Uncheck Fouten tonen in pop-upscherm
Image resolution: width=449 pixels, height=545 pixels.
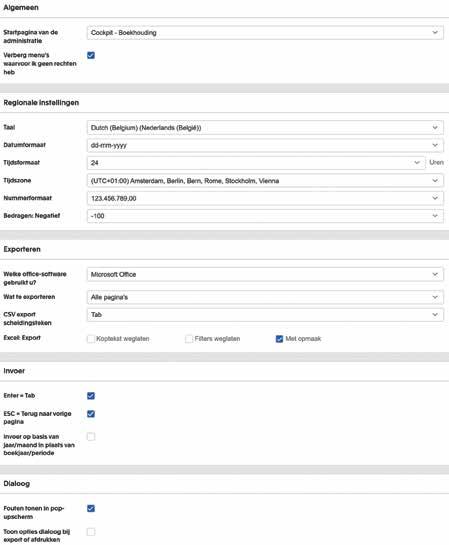click(91, 509)
